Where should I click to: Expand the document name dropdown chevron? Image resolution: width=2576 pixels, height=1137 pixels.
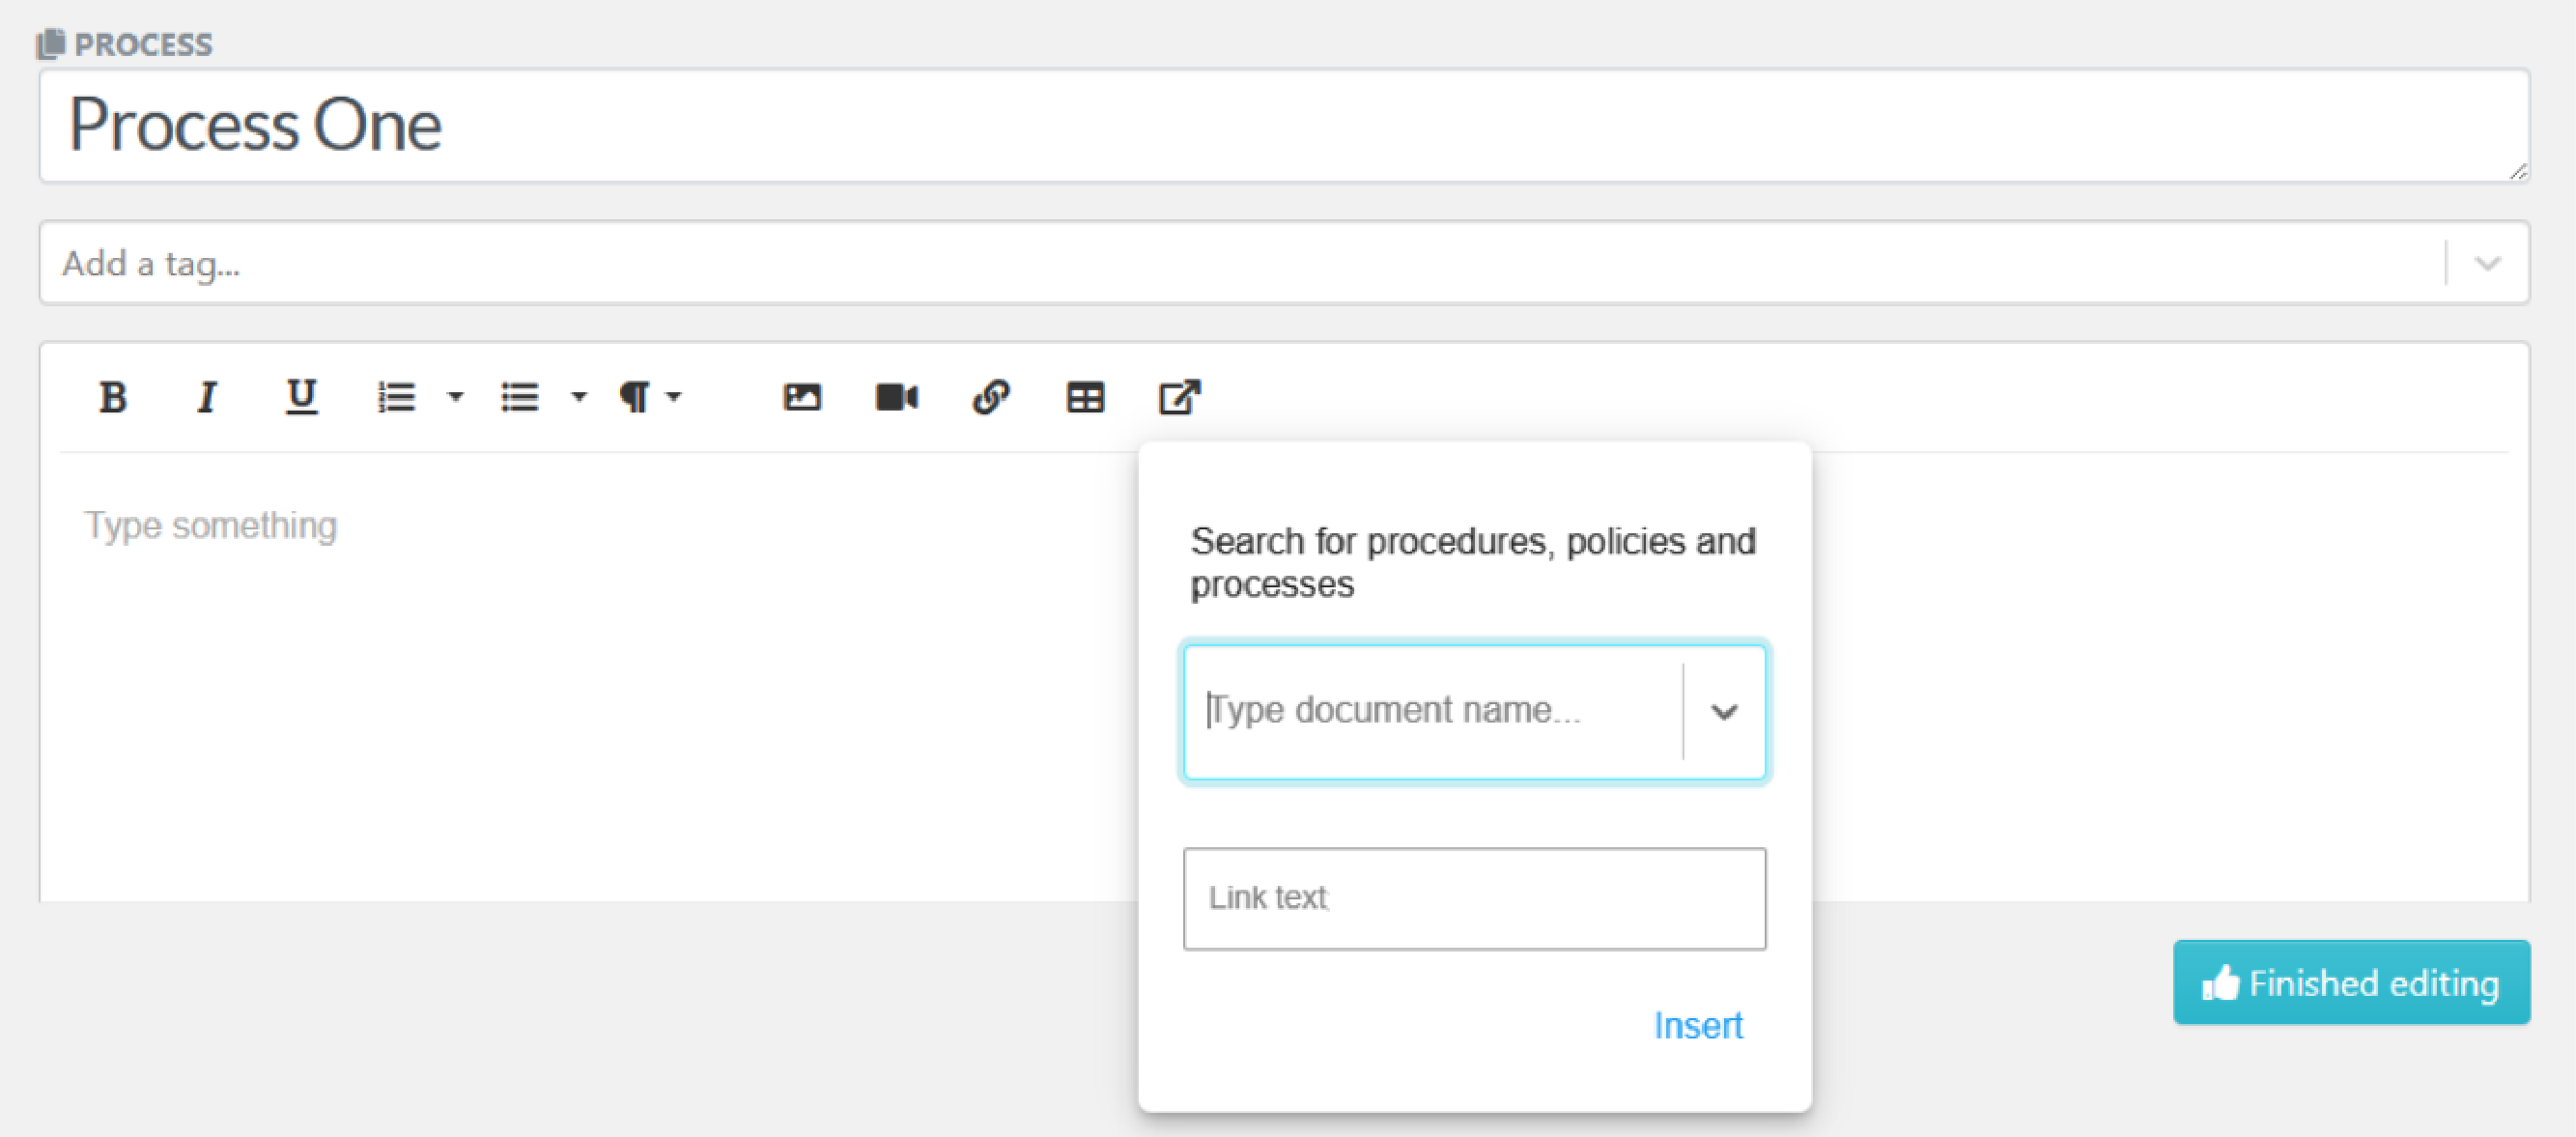(1724, 712)
